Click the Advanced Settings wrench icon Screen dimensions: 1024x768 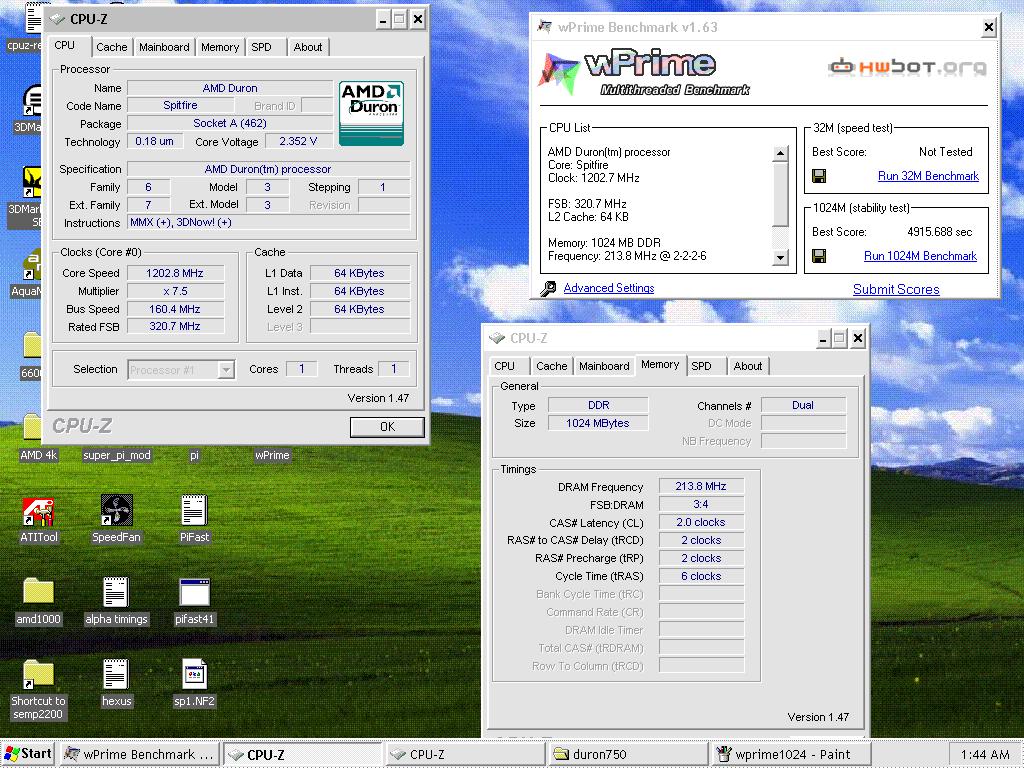pyautogui.click(x=549, y=288)
